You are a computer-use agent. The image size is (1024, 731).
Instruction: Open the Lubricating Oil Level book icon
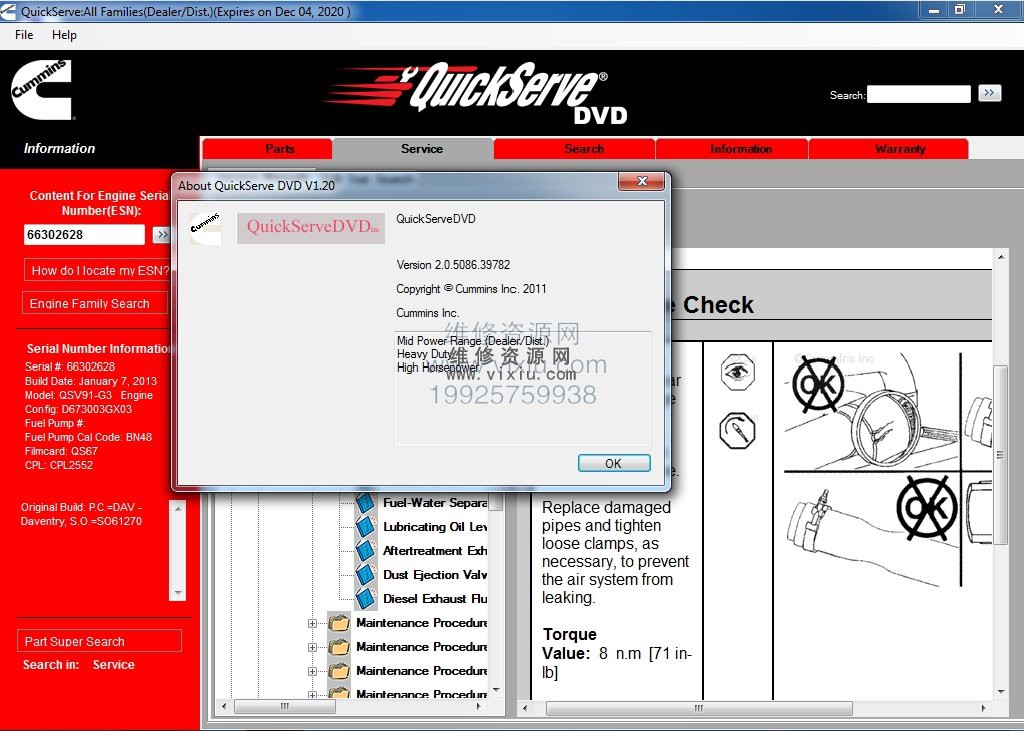[365, 527]
